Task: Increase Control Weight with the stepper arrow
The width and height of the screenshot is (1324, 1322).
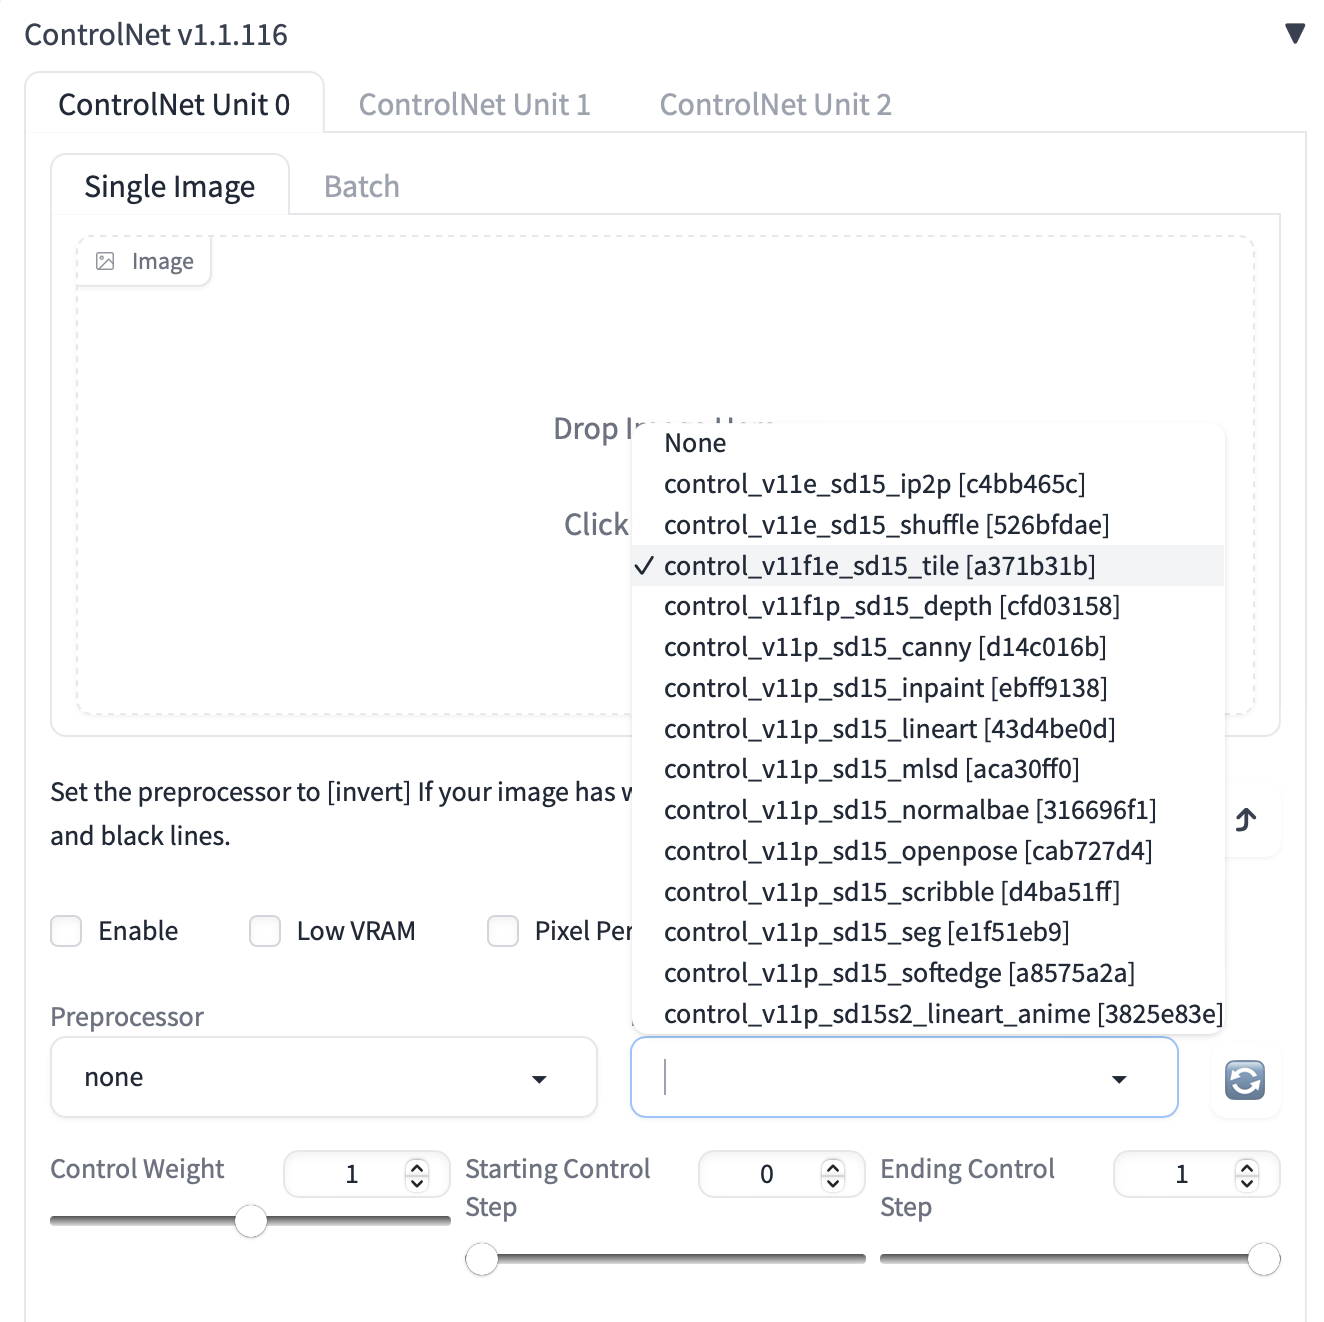Action: [419, 1166]
